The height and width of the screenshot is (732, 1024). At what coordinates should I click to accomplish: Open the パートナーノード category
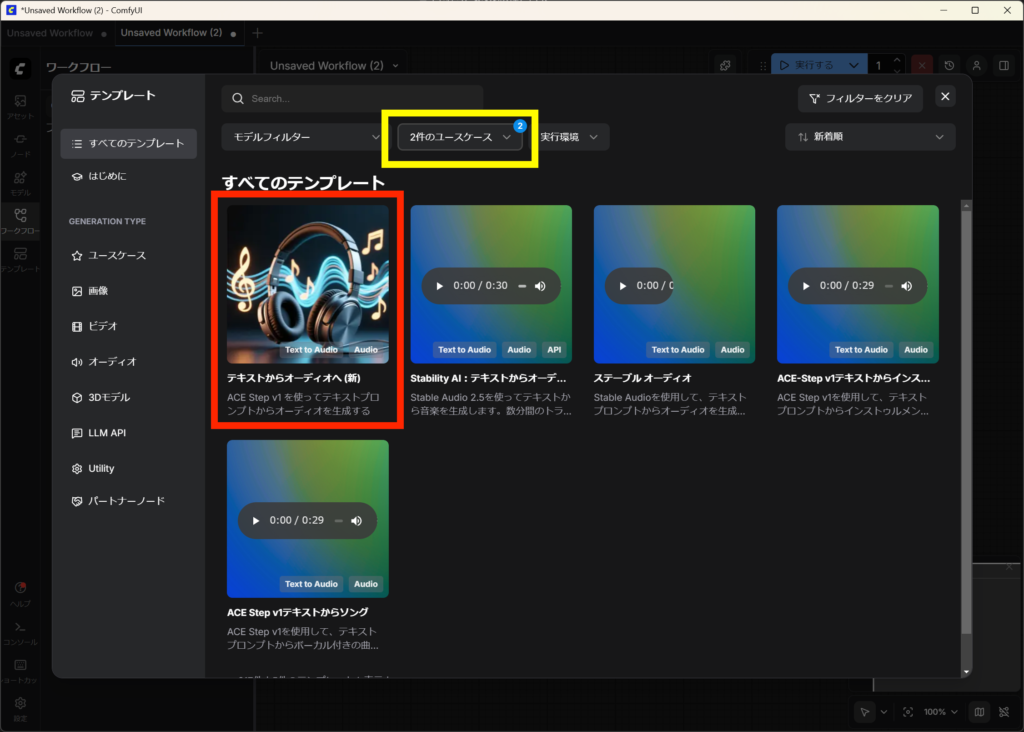tap(126, 501)
